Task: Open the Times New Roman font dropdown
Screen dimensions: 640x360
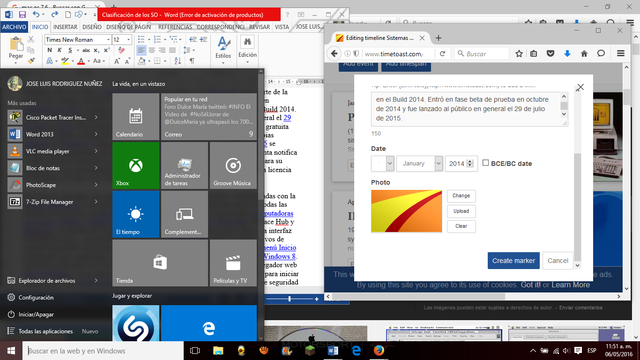Action: [x=108, y=40]
